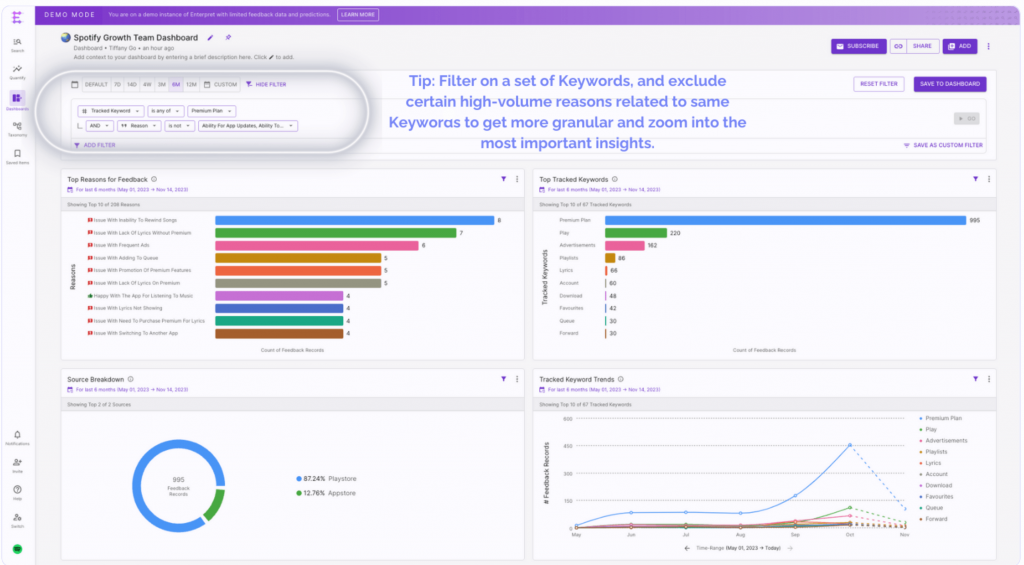This screenshot has width=1024, height=565.
Task: Click the pencil icon to edit dashboard title
Action: click(210, 38)
